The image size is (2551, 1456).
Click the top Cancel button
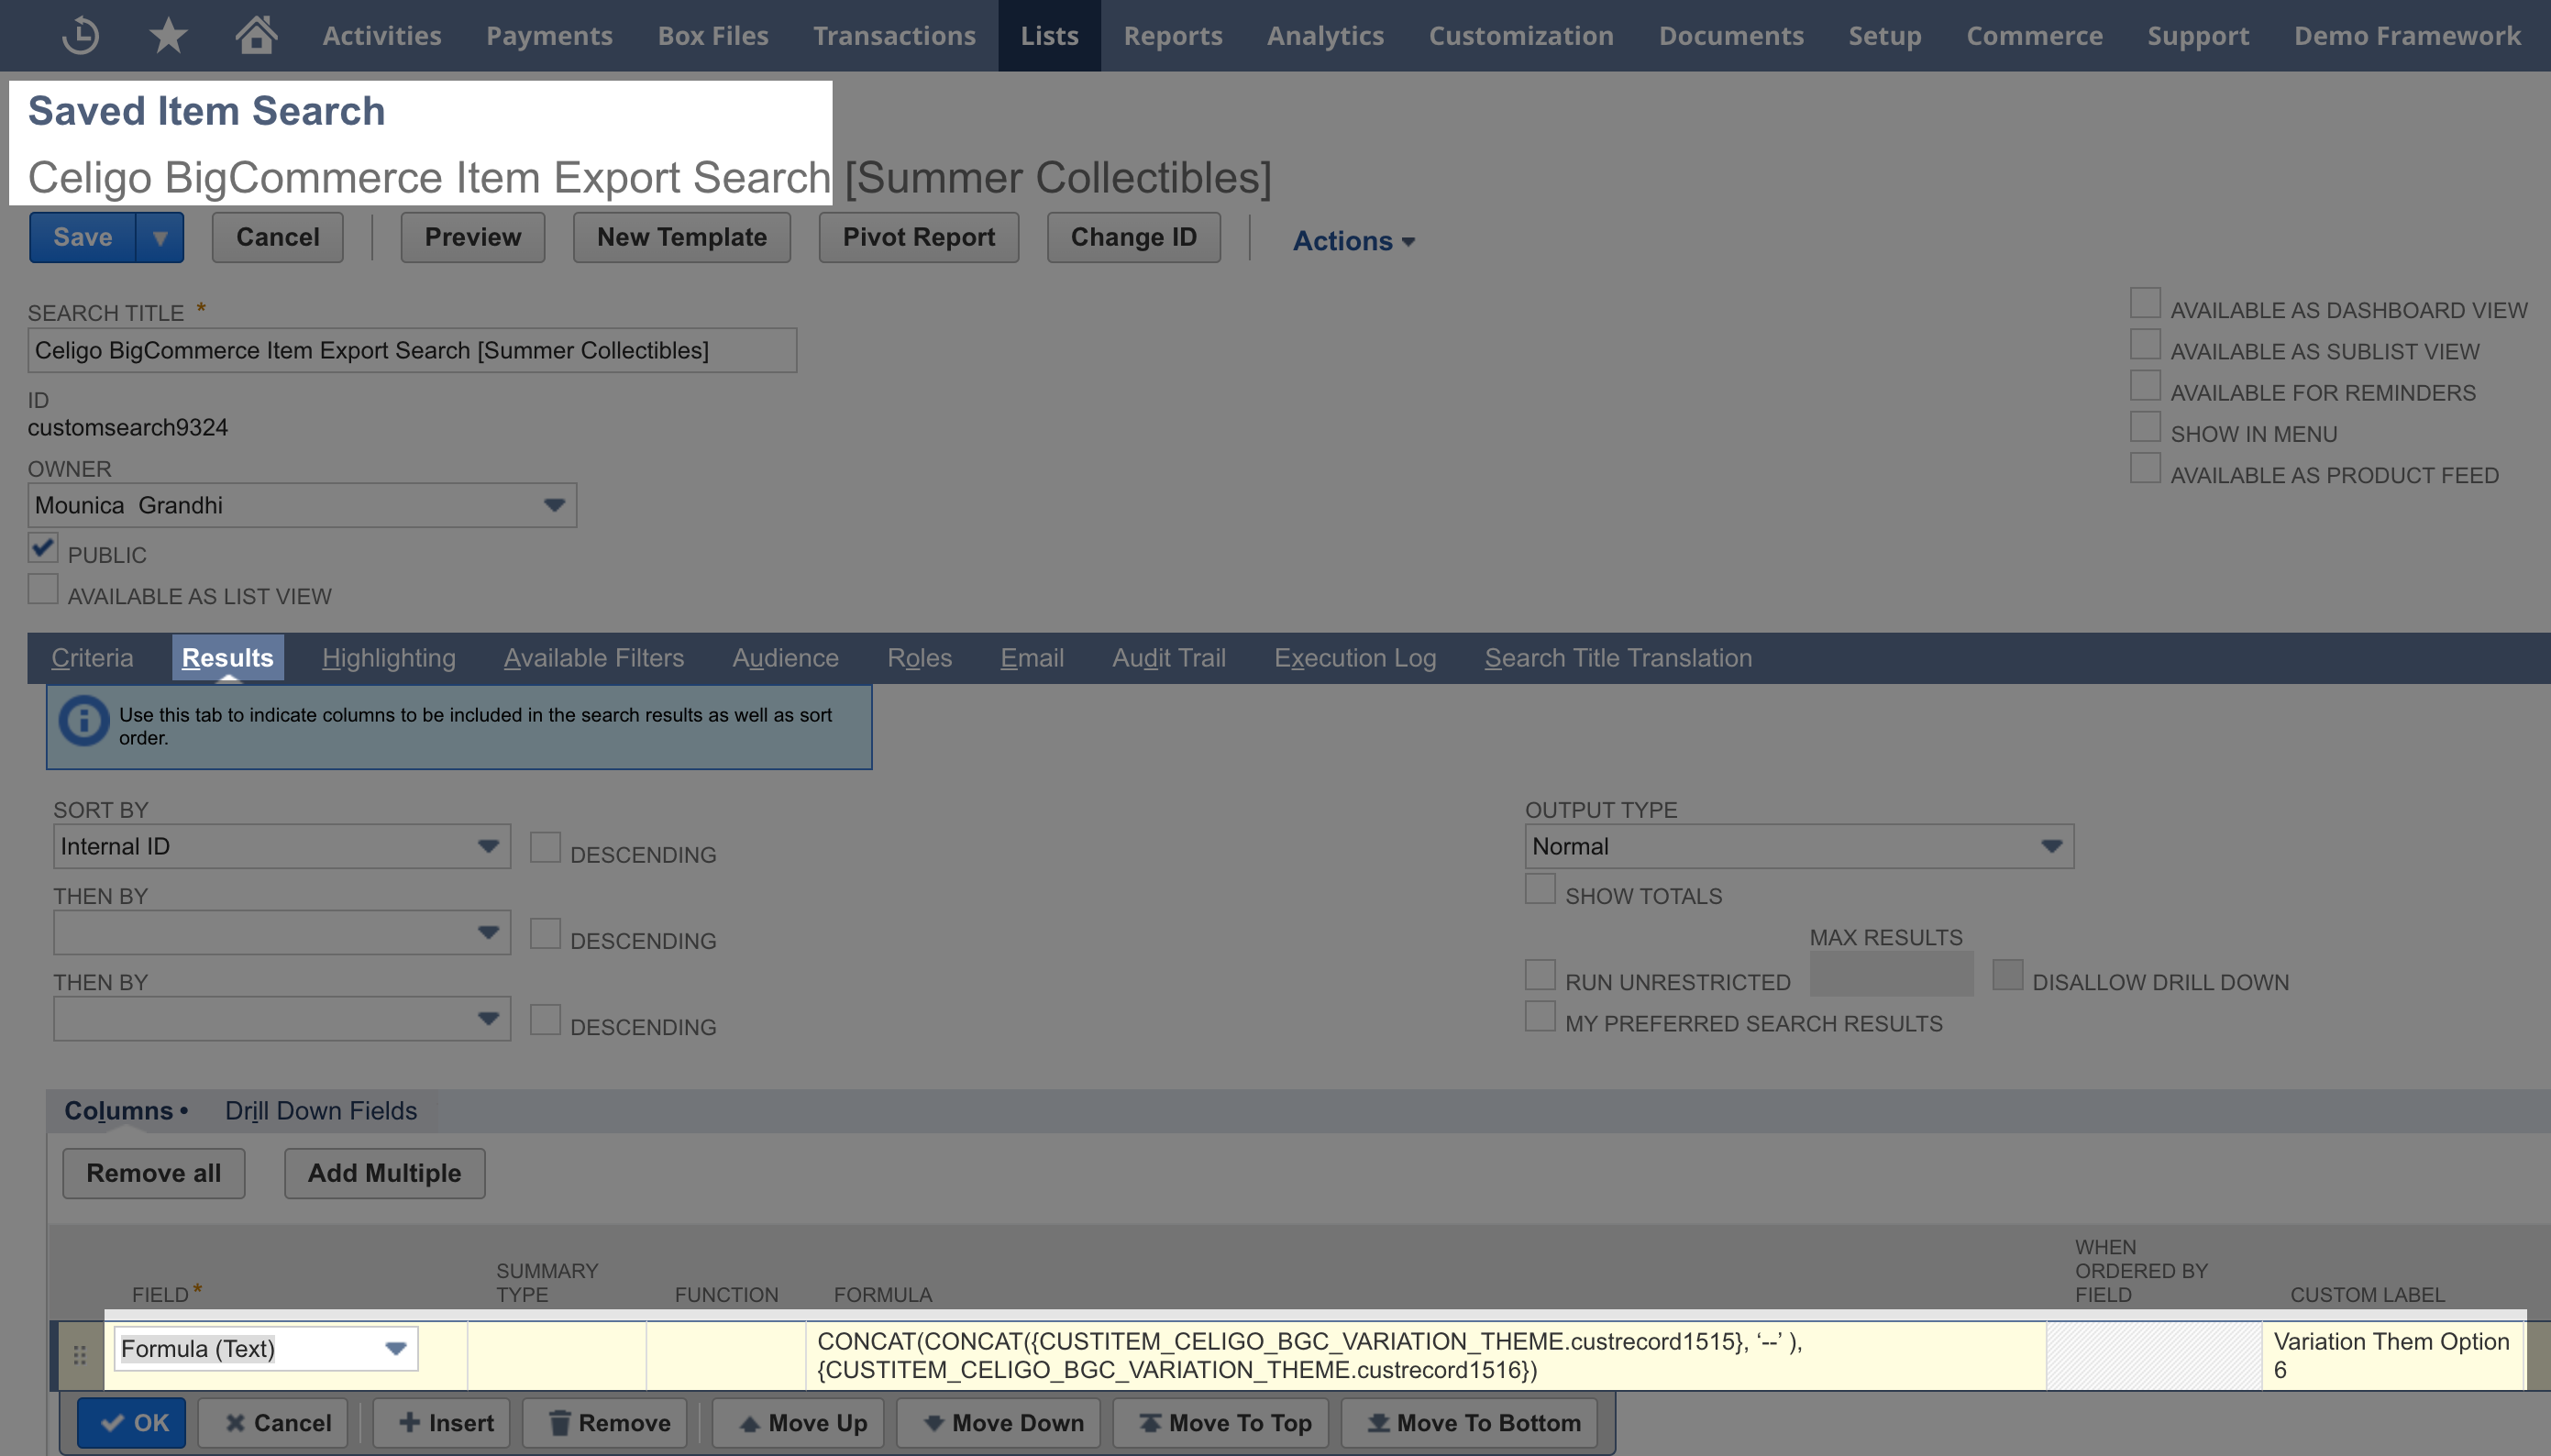278,237
